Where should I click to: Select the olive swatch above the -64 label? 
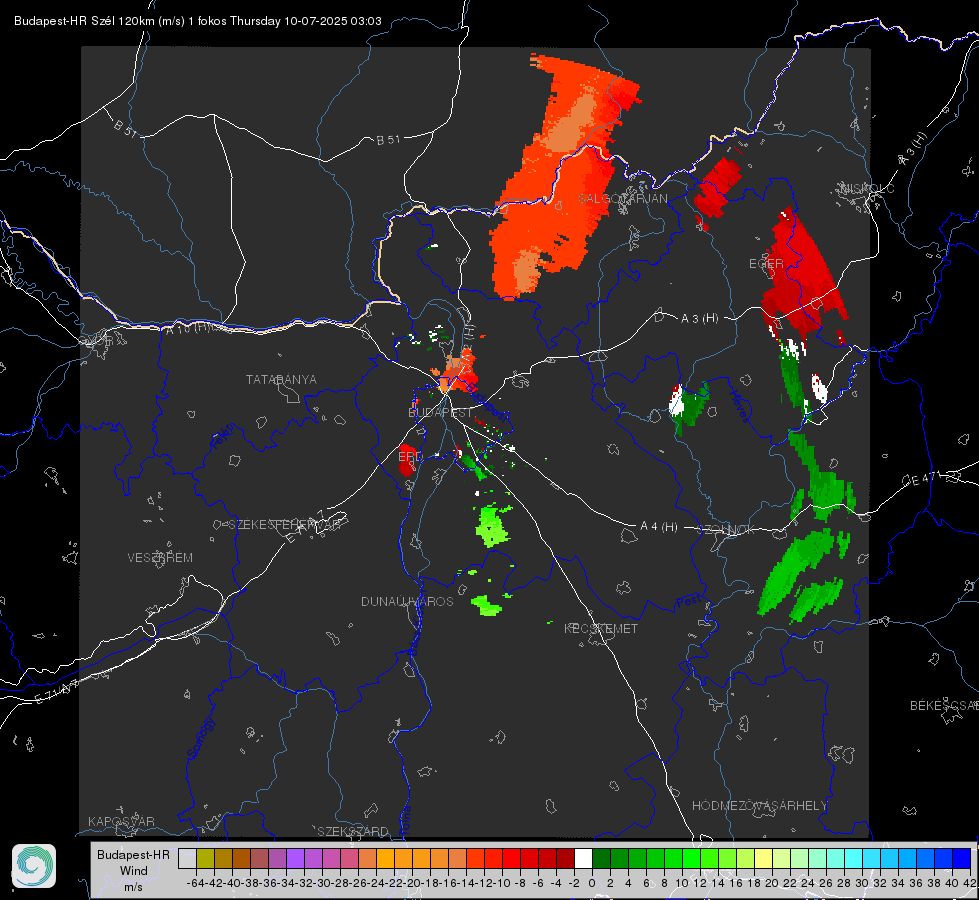coord(205,858)
